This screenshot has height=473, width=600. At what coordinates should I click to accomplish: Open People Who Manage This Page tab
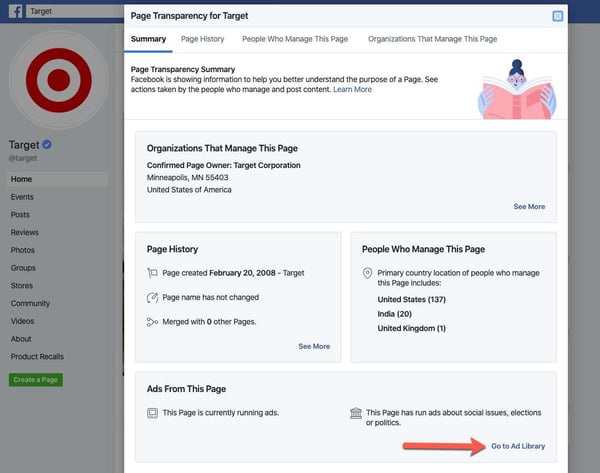(x=295, y=39)
